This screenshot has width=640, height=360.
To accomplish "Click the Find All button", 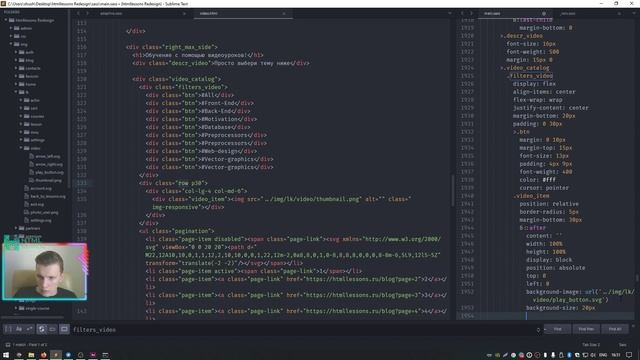I will point(615,329).
